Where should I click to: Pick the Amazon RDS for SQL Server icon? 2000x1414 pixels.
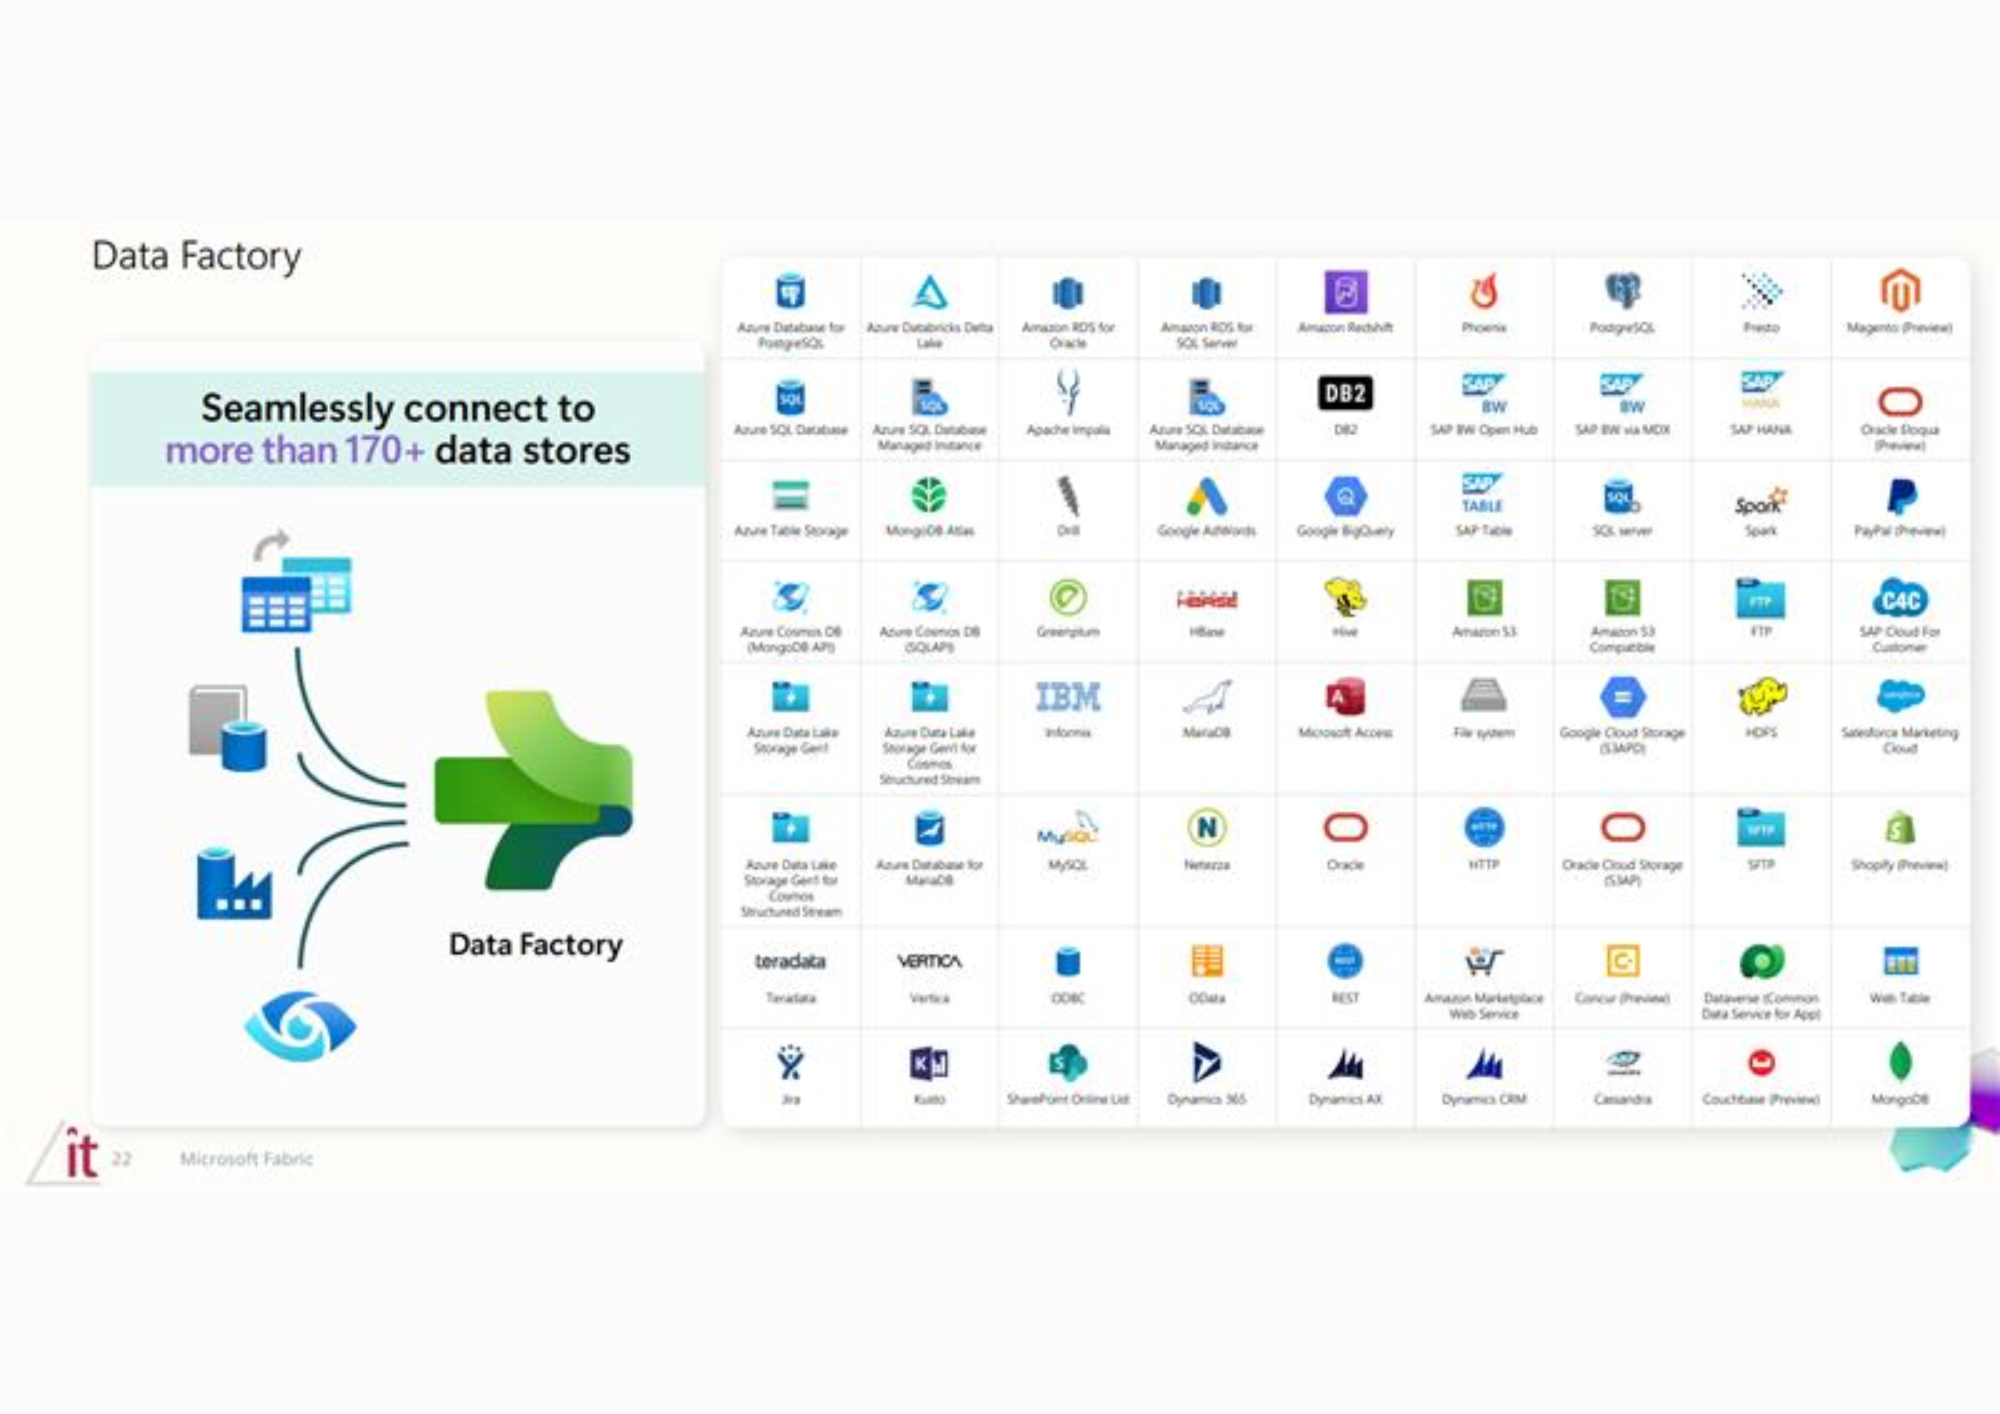tap(1206, 293)
